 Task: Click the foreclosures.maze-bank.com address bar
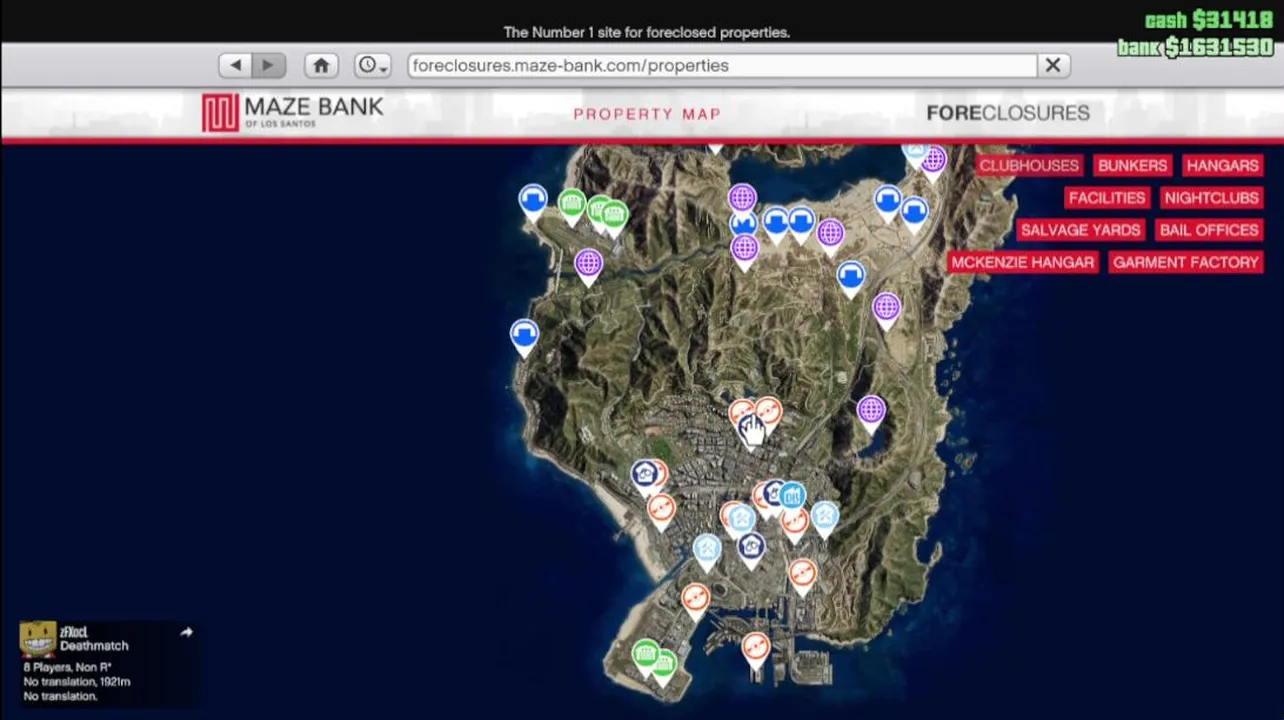click(722, 65)
